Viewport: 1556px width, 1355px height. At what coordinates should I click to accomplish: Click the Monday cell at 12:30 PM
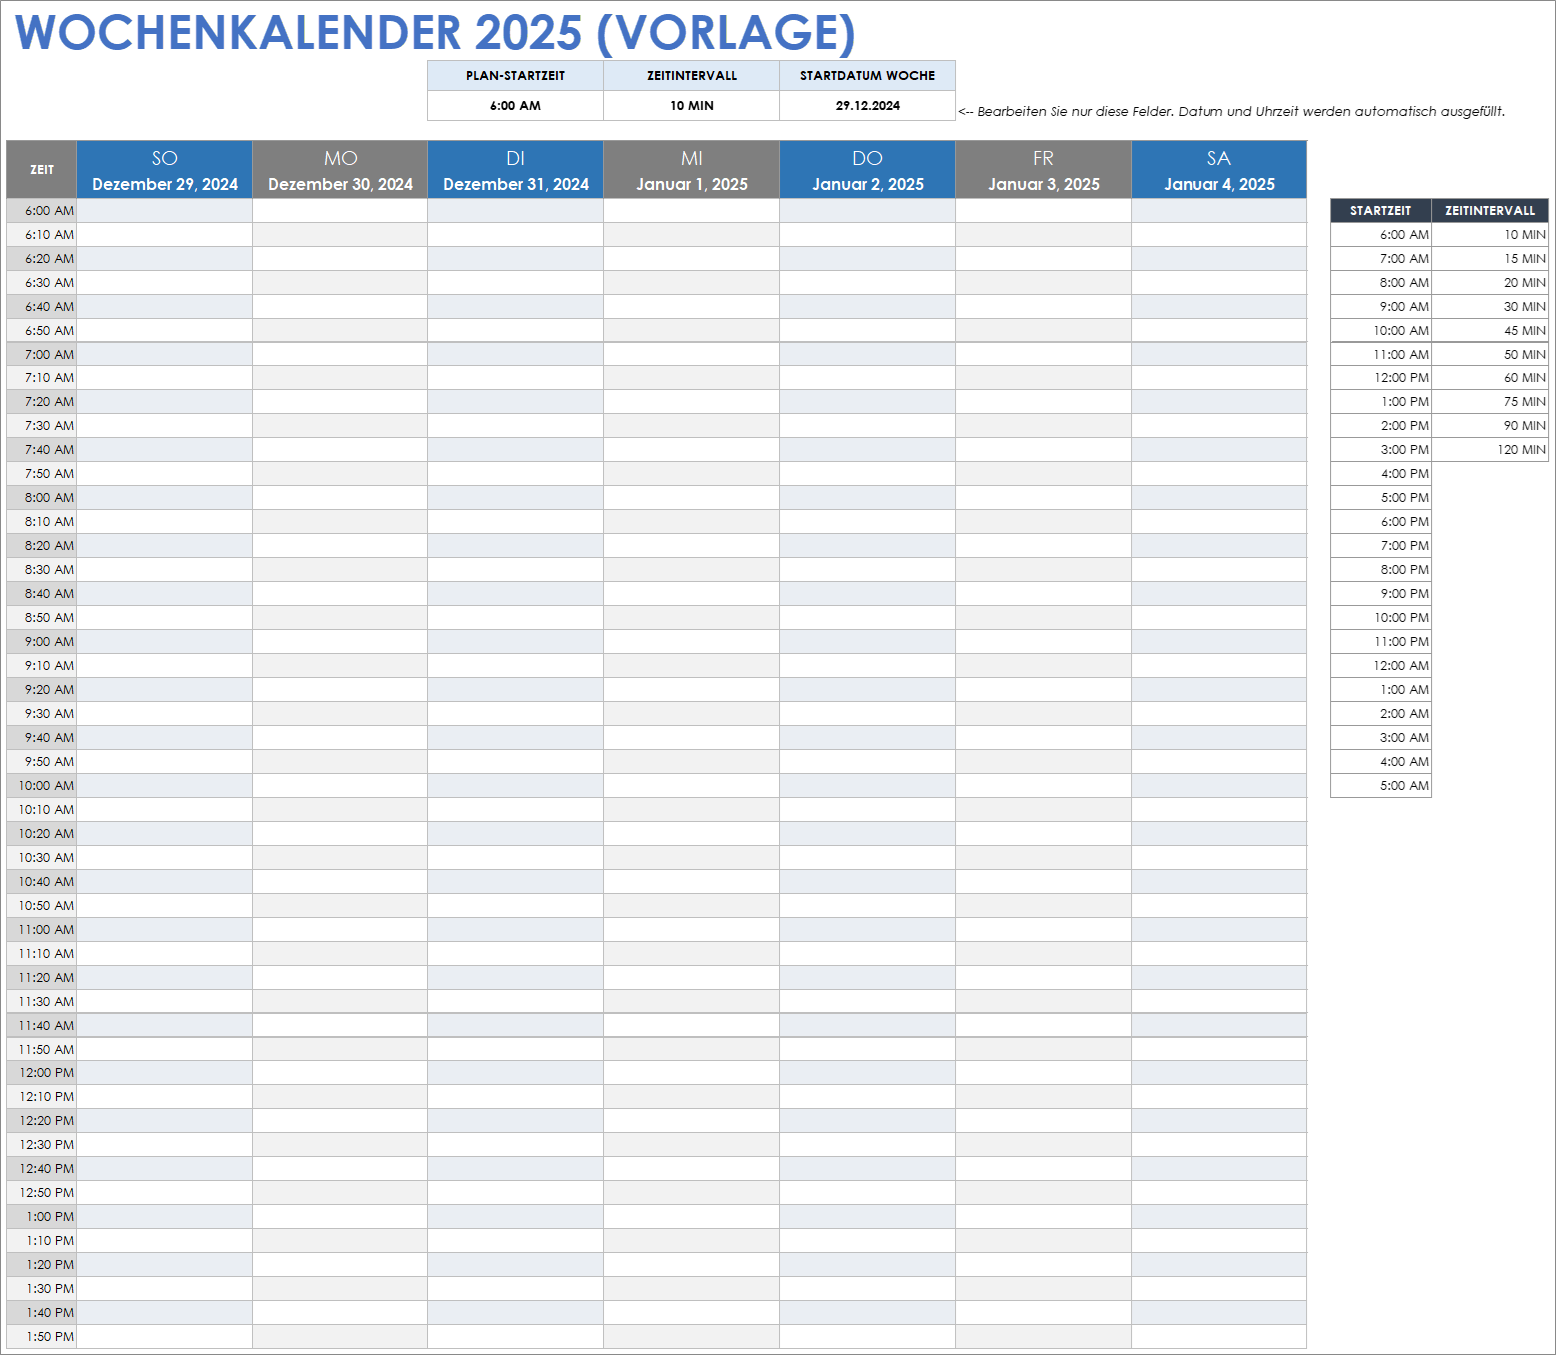pos(340,1145)
